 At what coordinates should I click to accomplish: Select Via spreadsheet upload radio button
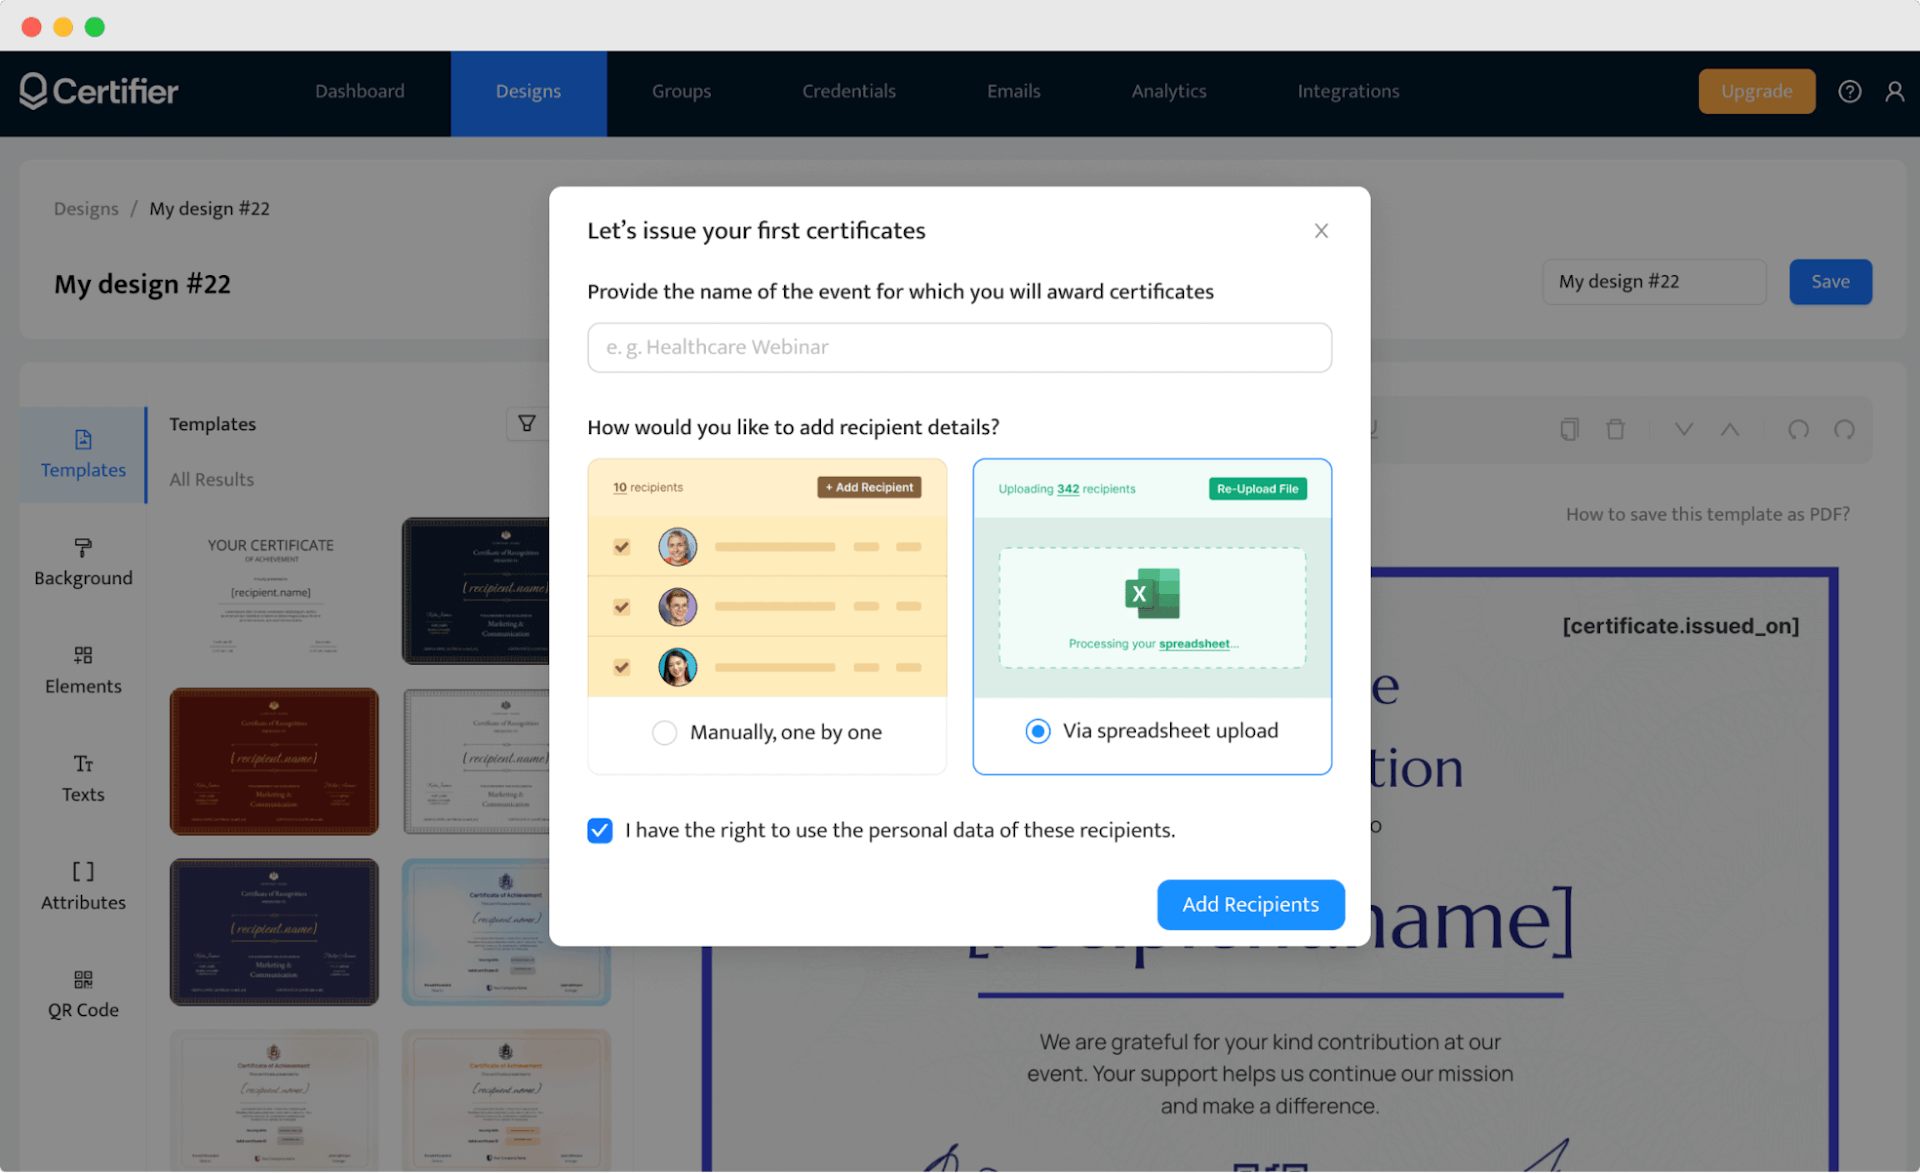1038,730
